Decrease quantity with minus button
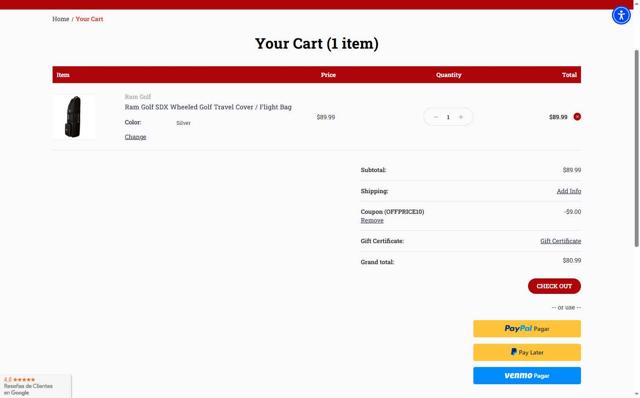640x398 pixels. point(436,117)
